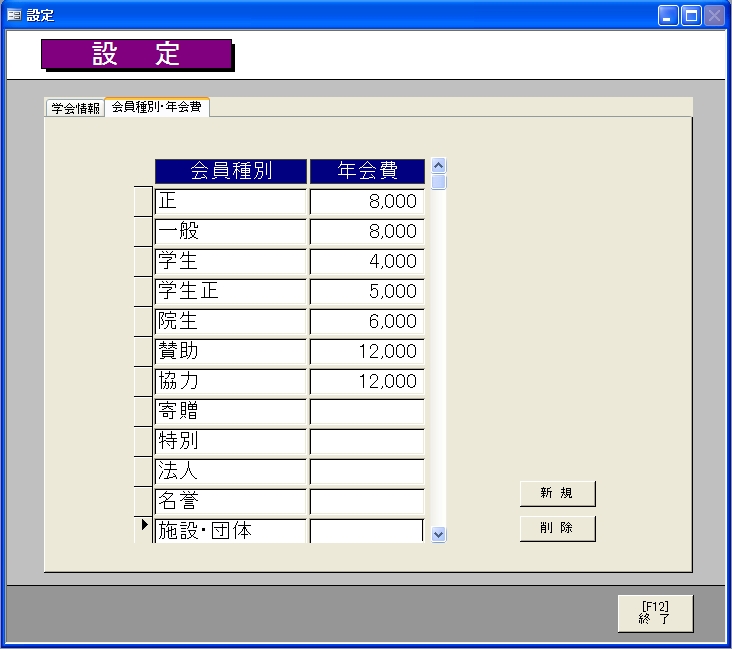Click the list scrollbar thumb
This screenshot has width=732, height=649.
438,182
